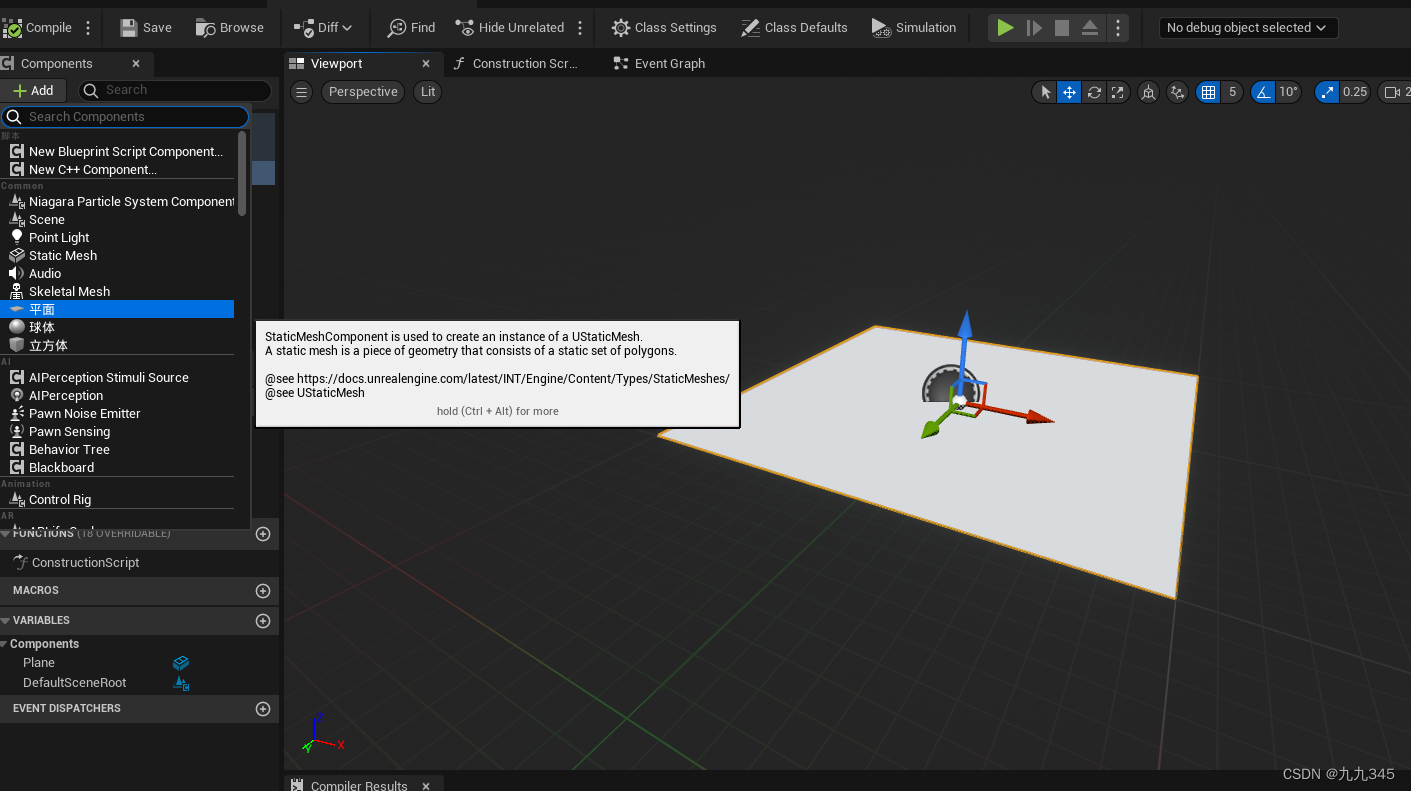
Task: Click the Find toolbar button
Action: point(411,28)
